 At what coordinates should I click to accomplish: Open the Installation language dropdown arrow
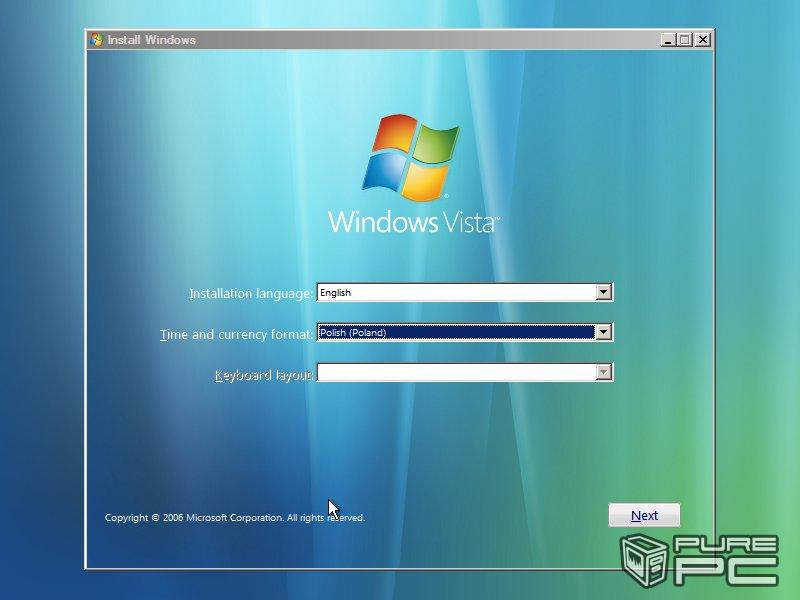click(x=604, y=292)
